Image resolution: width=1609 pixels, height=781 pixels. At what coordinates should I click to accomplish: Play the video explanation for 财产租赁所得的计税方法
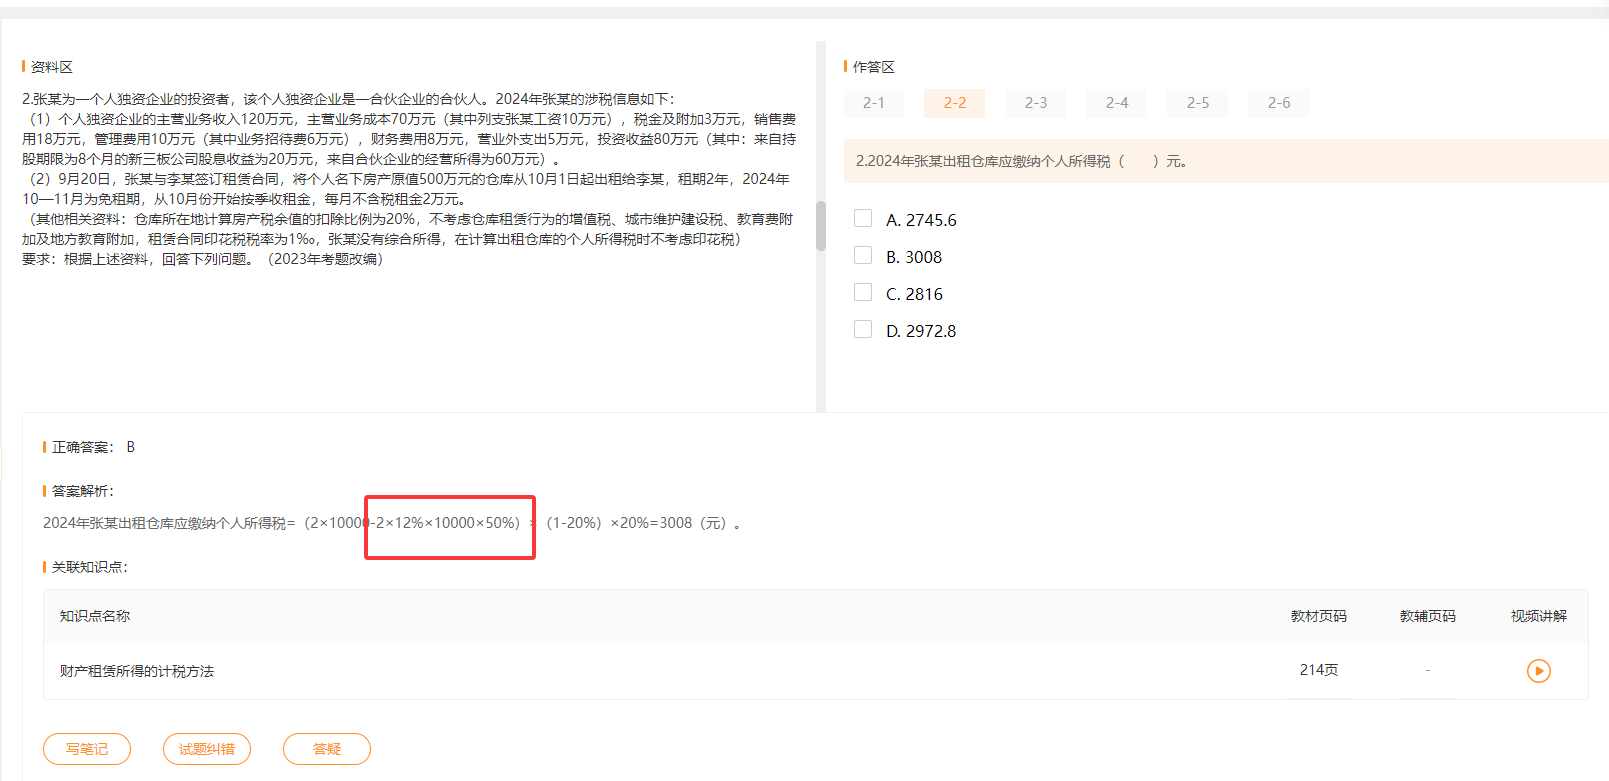(x=1538, y=671)
